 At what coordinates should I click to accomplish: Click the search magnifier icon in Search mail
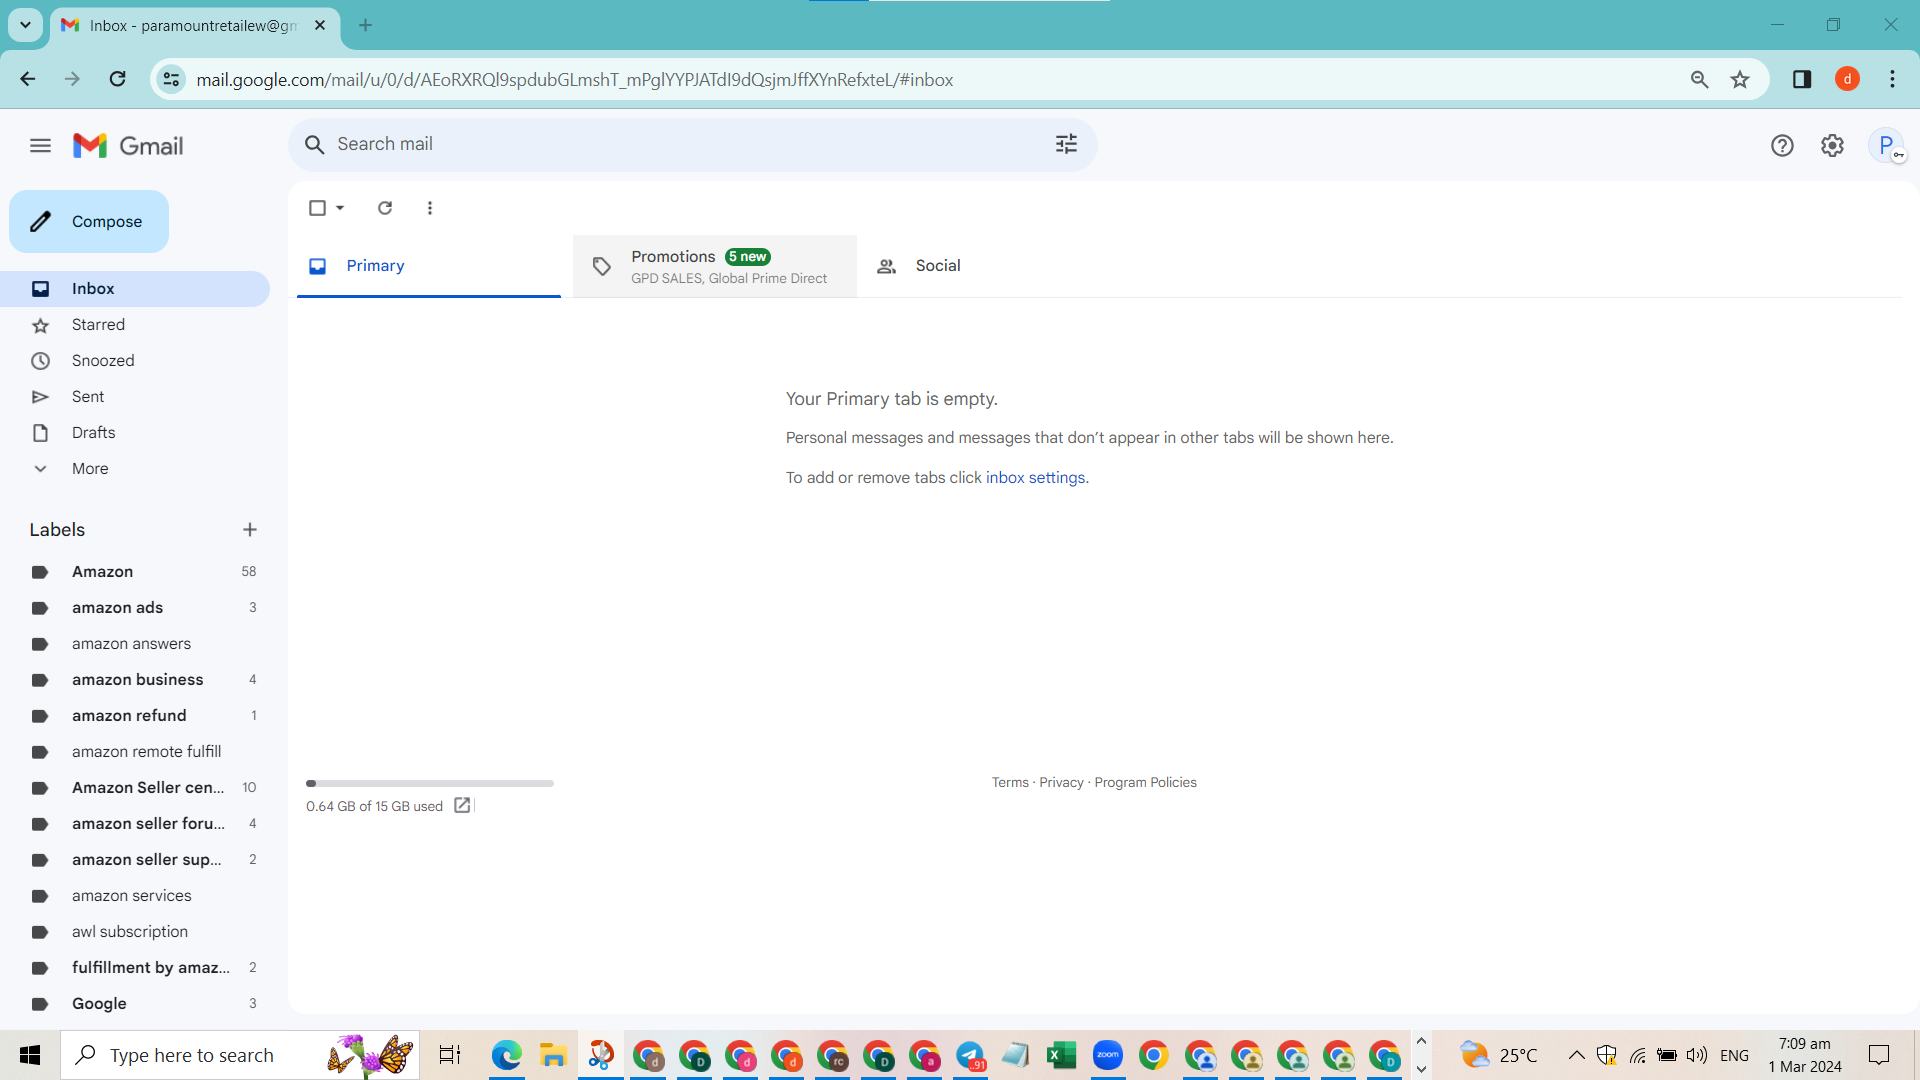(x=314, y=145)
